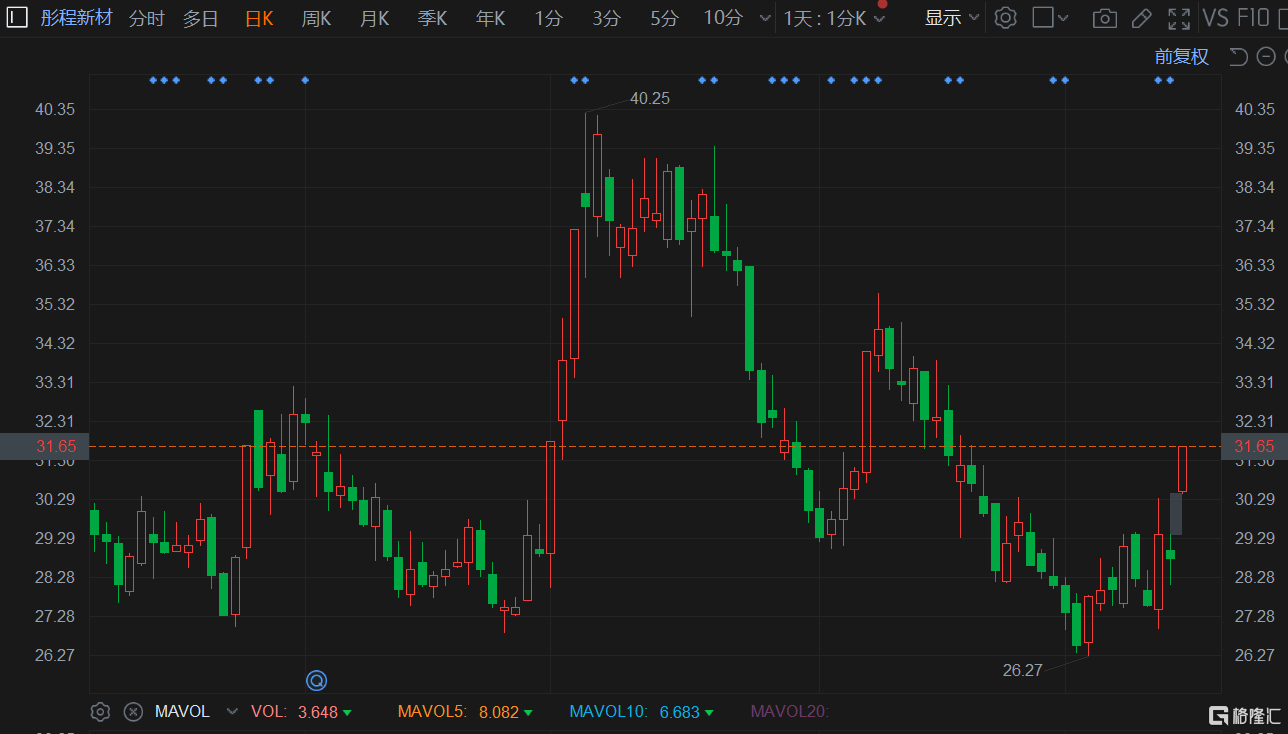Open the chart settings gear in top toolbar

(1006, 18)
